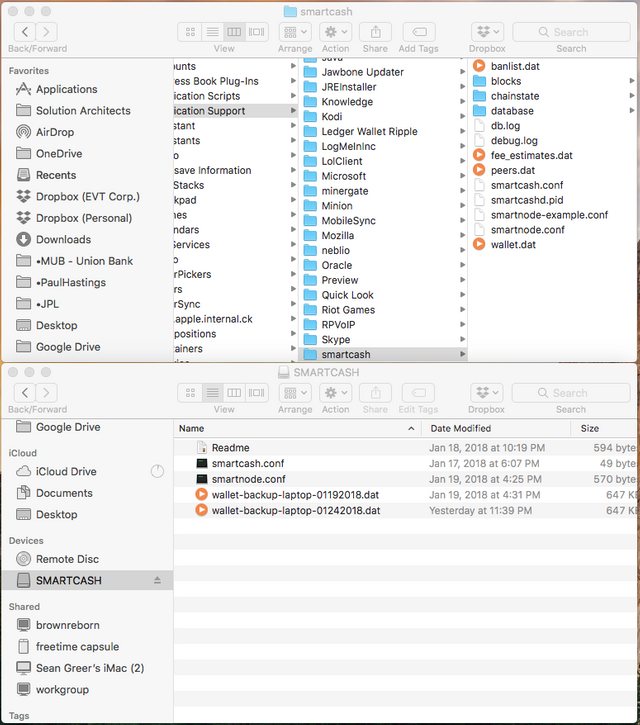Viewport: 640px width, 725px height.
Task: Open Dropbox (Personal) in sidebar
Action: (84, 218)
